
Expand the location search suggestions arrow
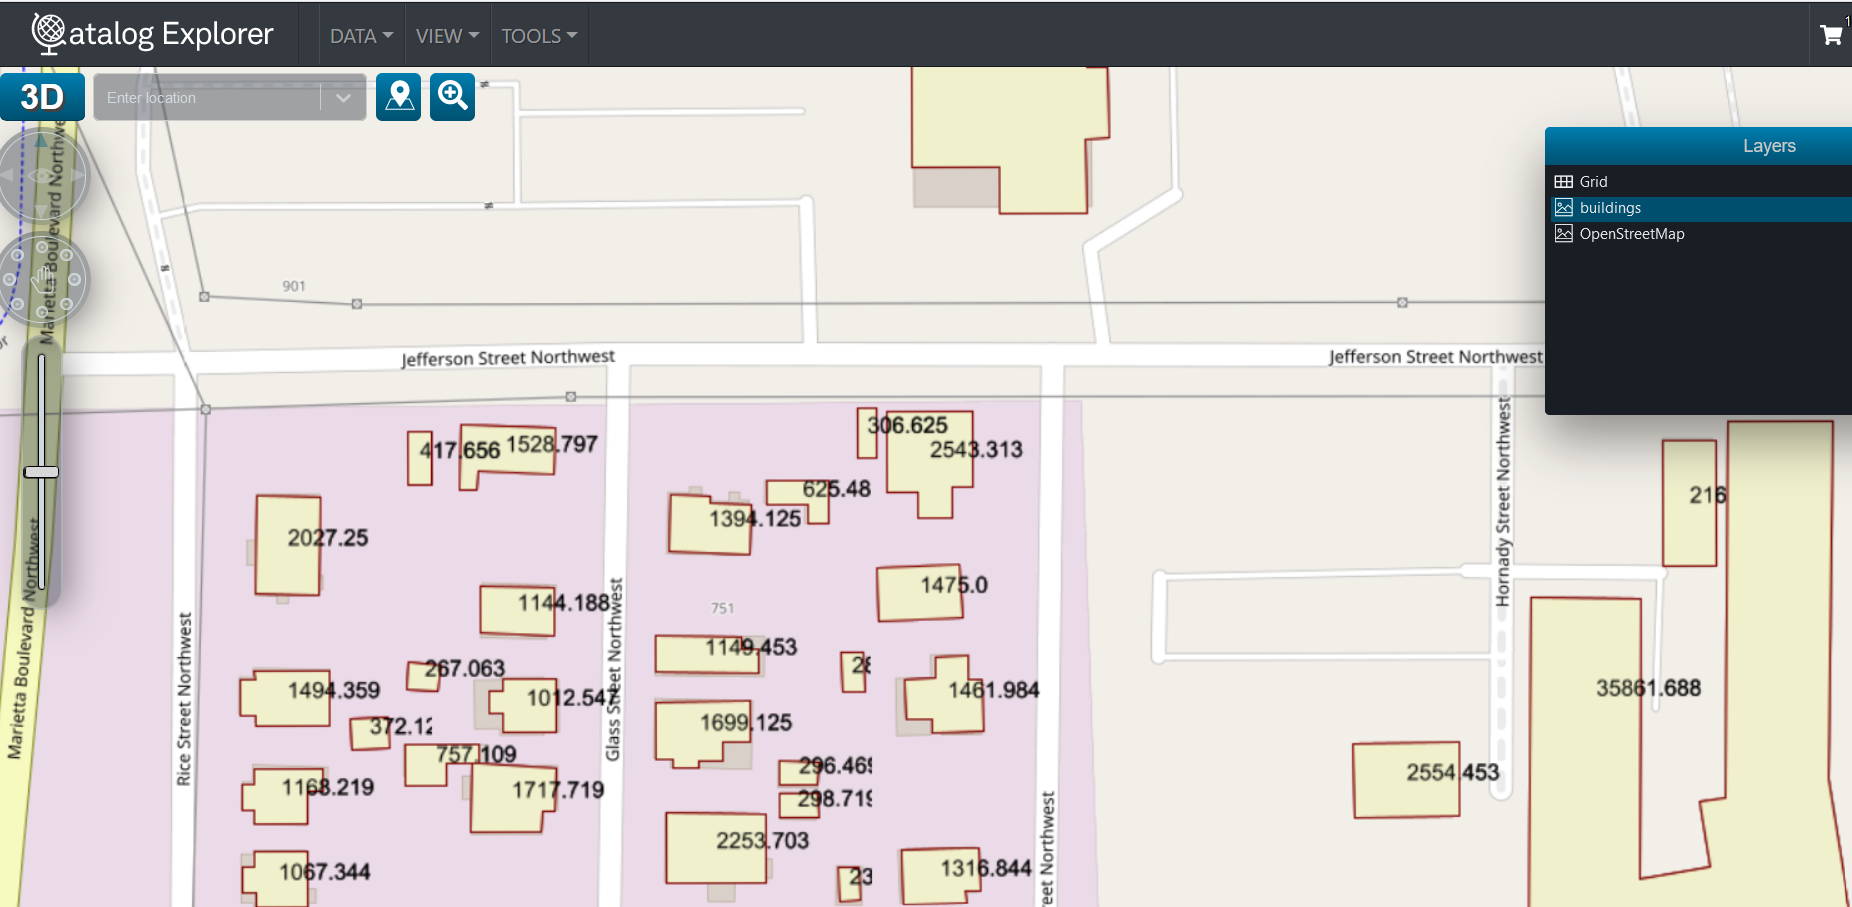click(x=343, y=98)
